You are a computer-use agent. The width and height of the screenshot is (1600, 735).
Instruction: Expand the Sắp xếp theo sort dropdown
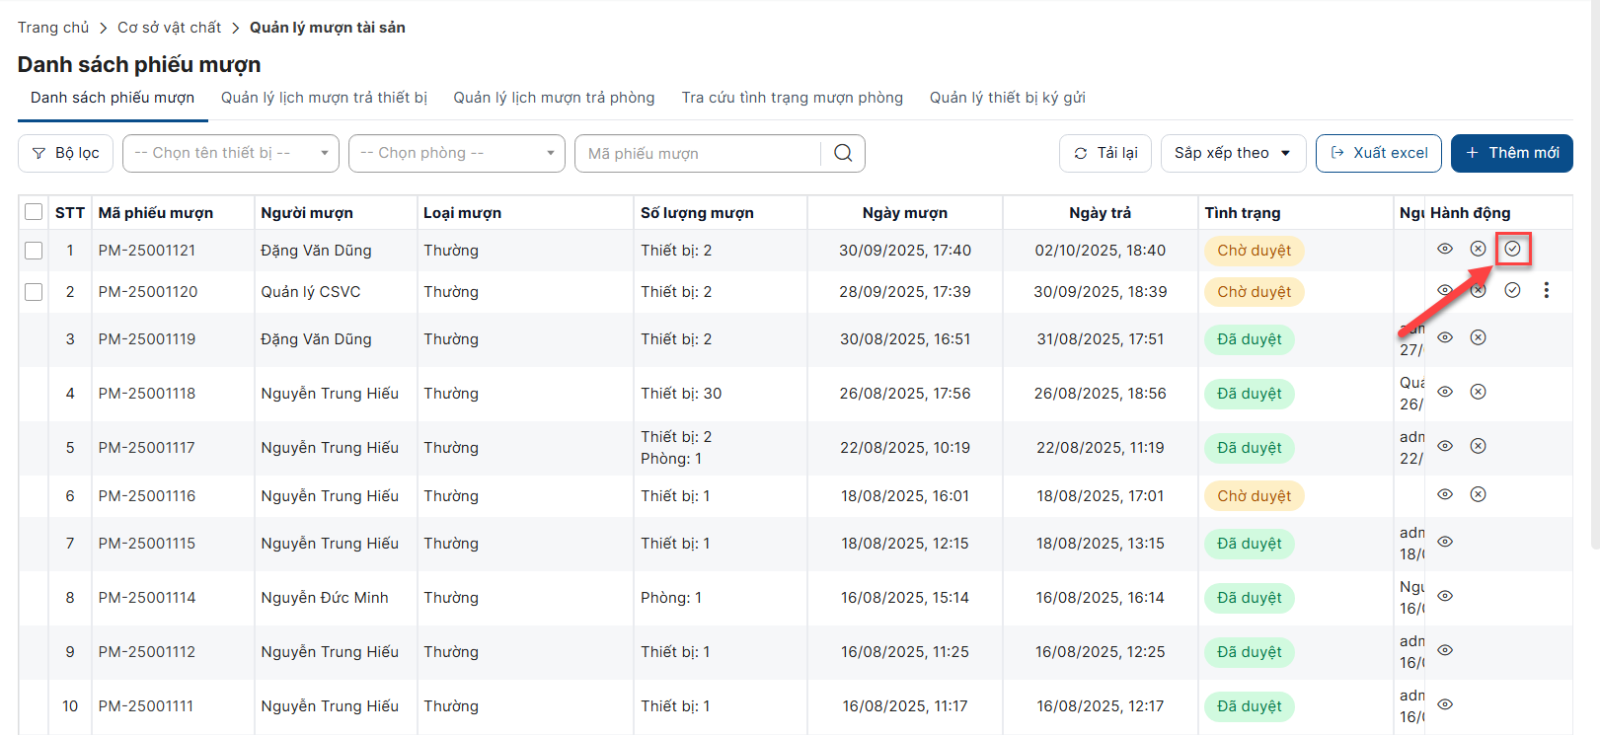tap(1232, 153)
